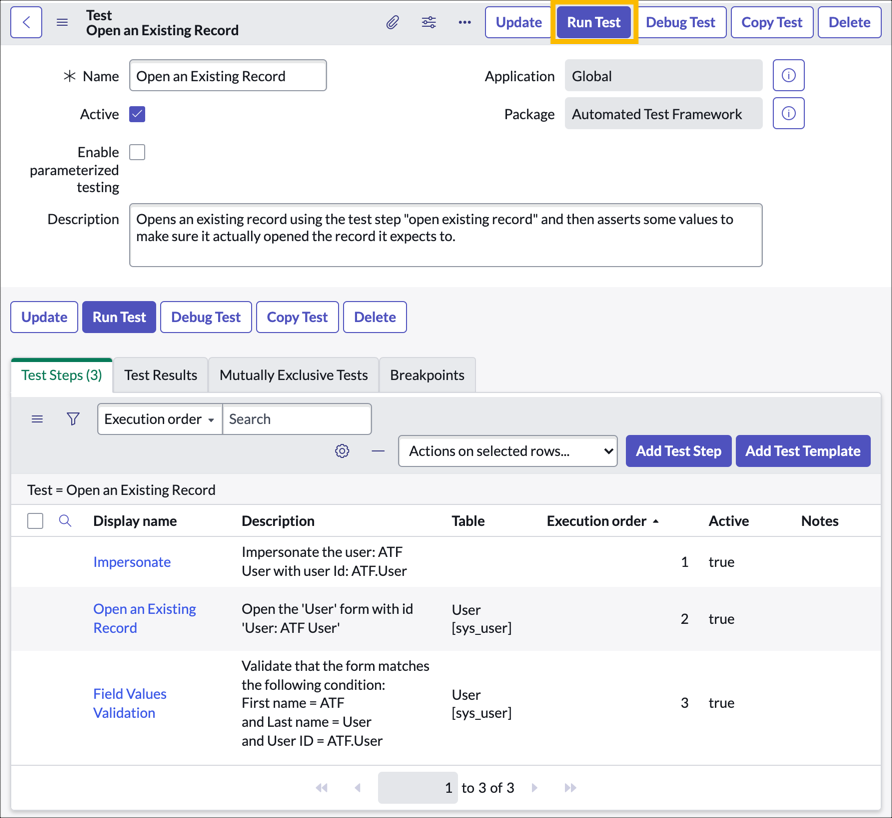Viewport: 892px width, 818px height.
Task: Click the list search magnifier icon
Action: coord(63,521)
